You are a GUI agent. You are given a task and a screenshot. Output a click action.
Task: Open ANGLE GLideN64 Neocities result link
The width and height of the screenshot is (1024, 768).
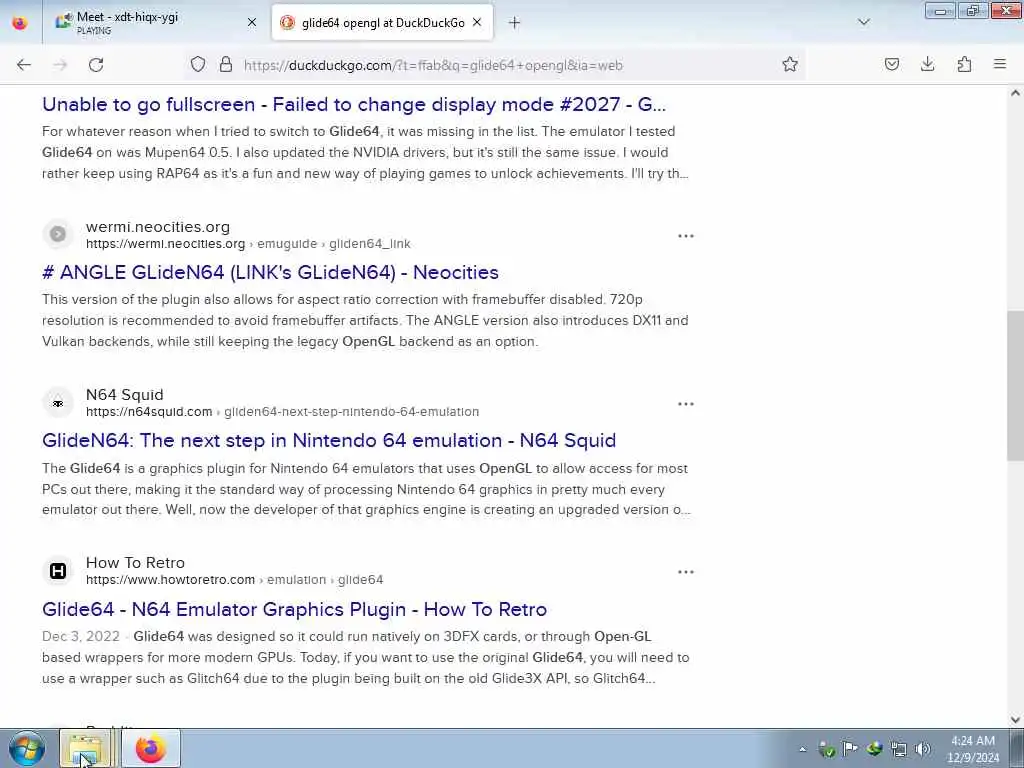[270, 272]
